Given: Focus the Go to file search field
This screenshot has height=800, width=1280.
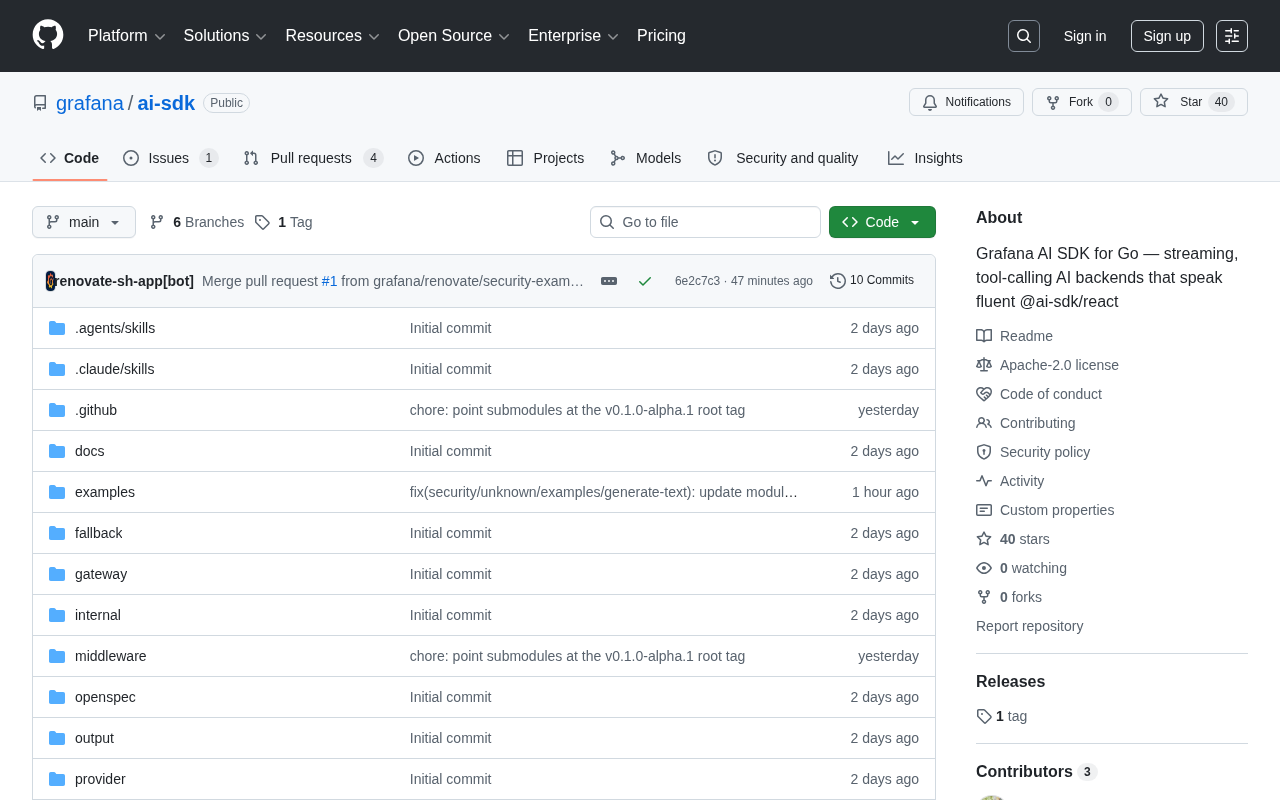Looking at the screenshot, I should (x=705, y=222).
